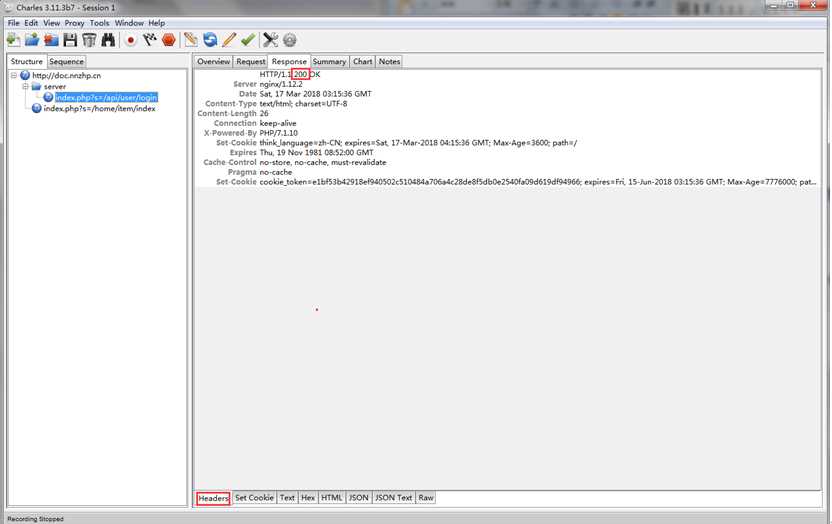Click the Content-Length 26 header row
The height and width of the screenshot is (524, 832).
point(507,113)
